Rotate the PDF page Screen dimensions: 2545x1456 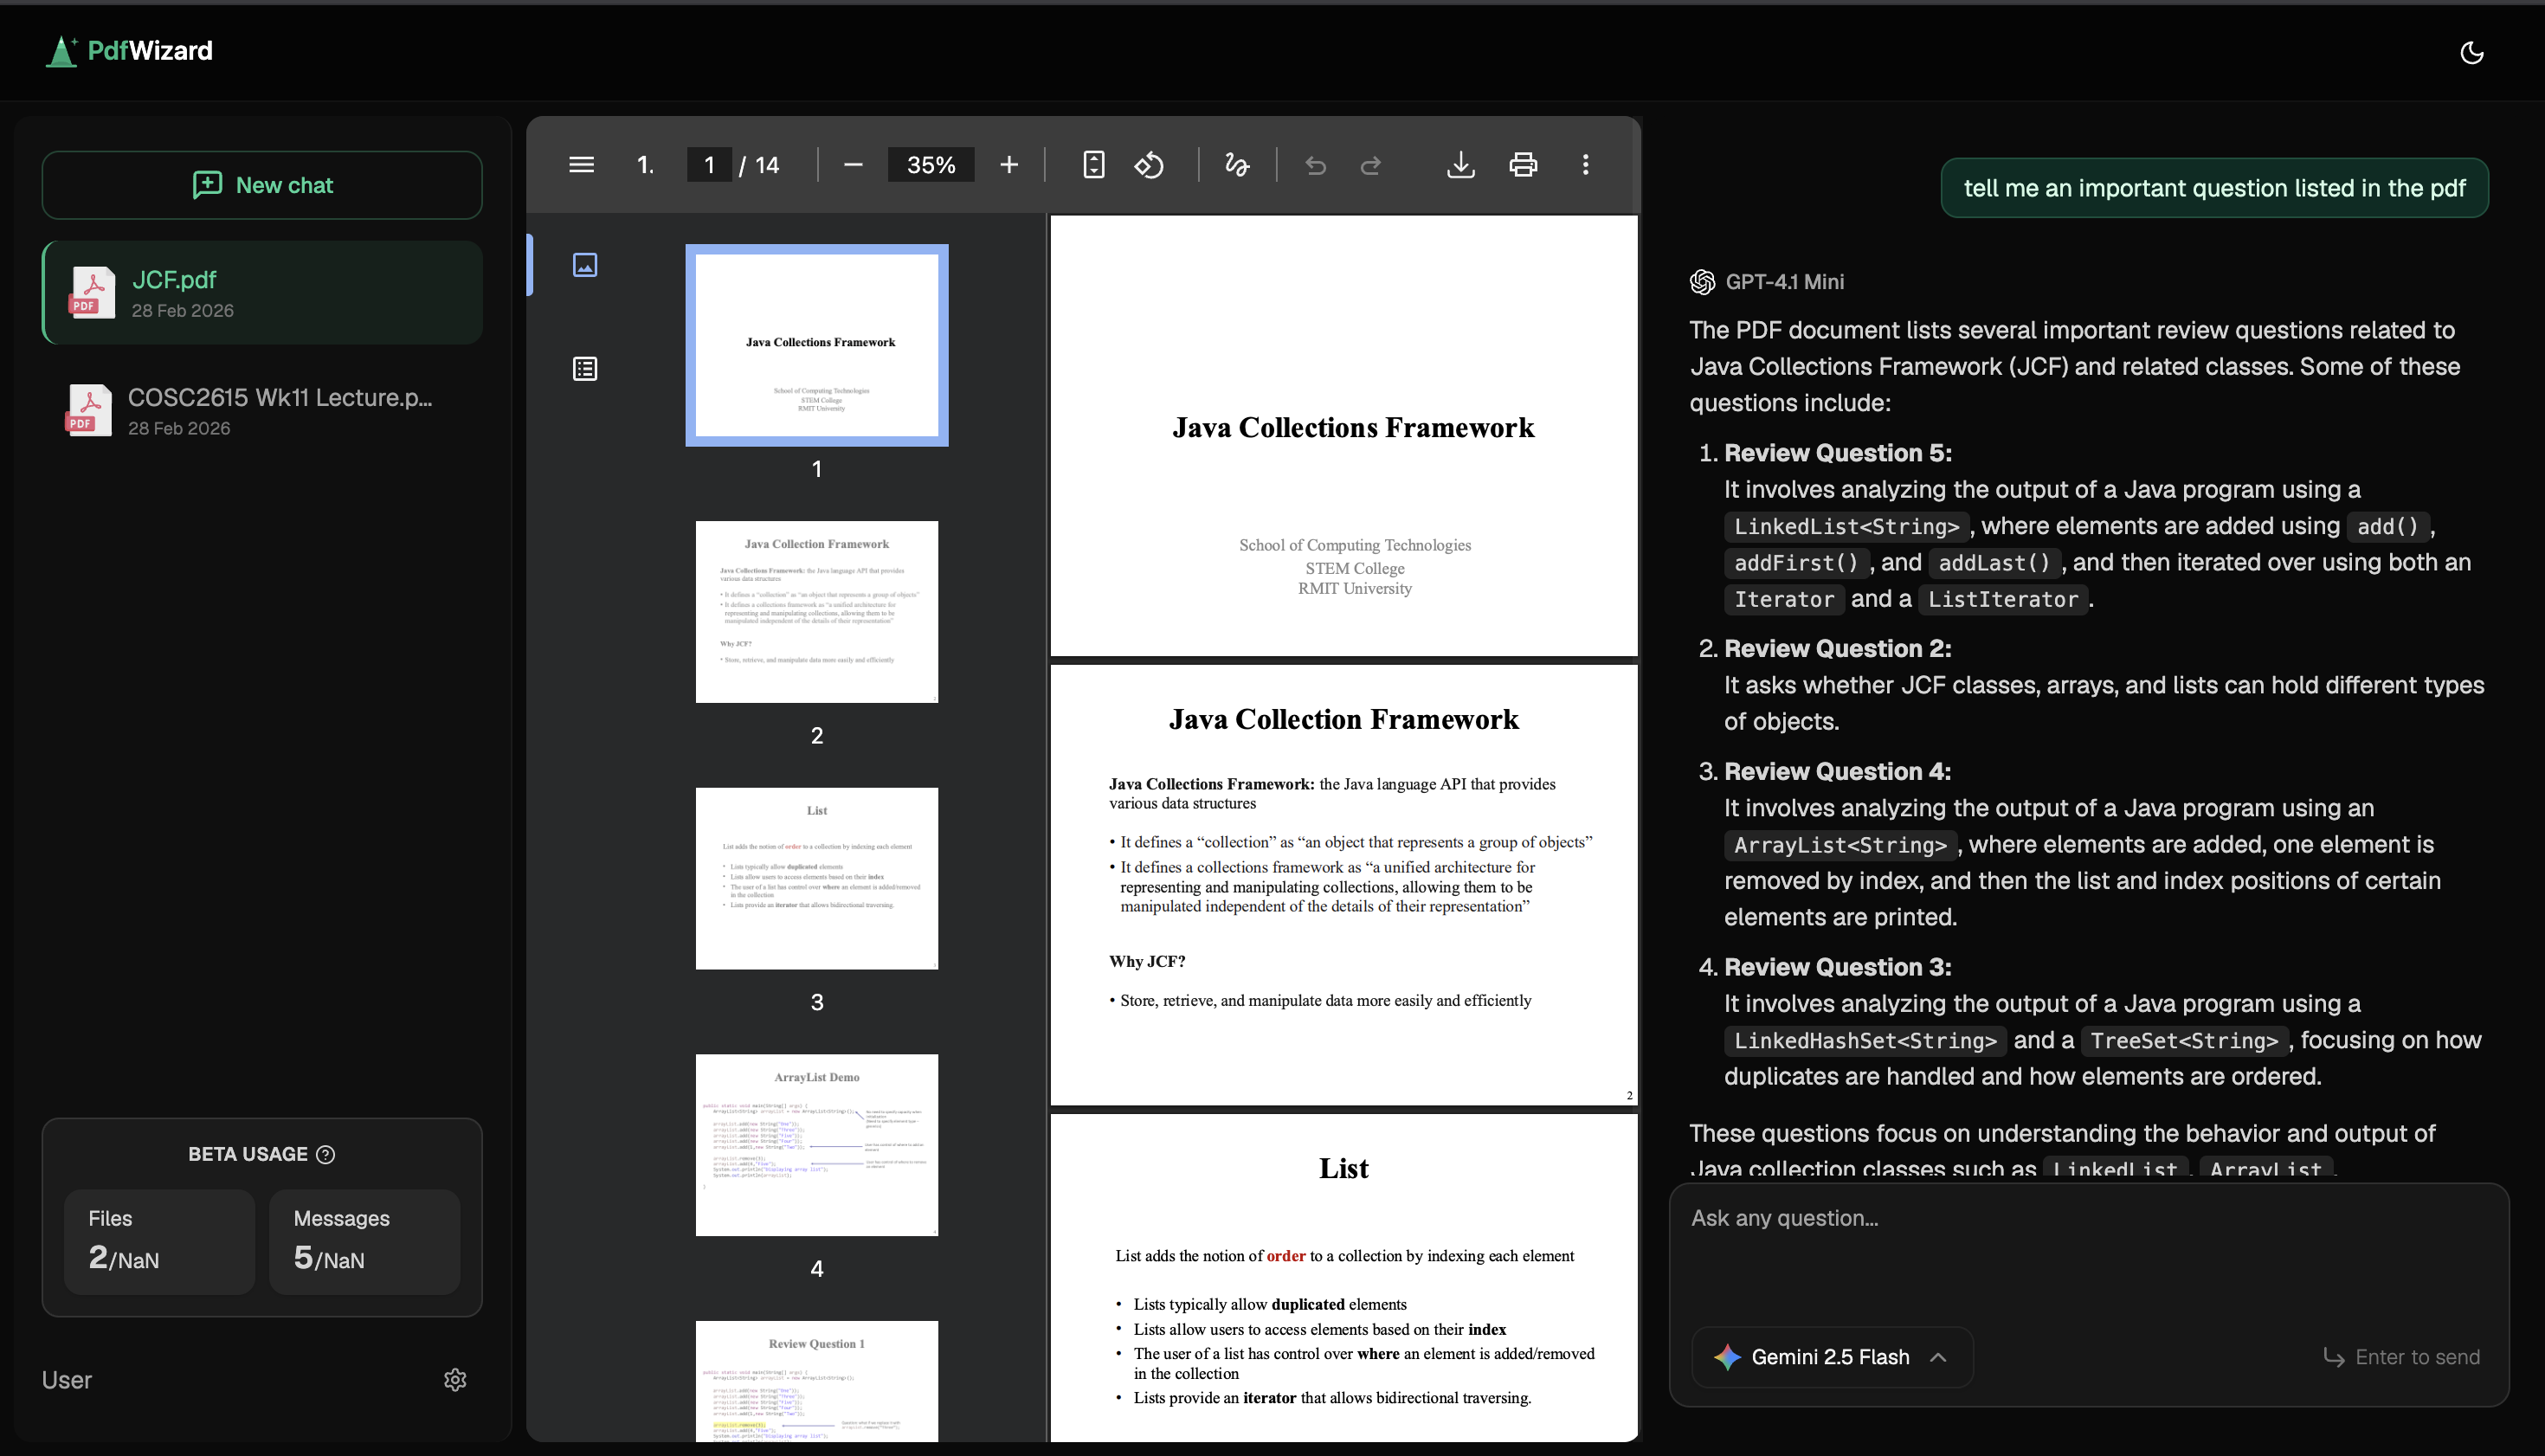(x=1149, y=164)
